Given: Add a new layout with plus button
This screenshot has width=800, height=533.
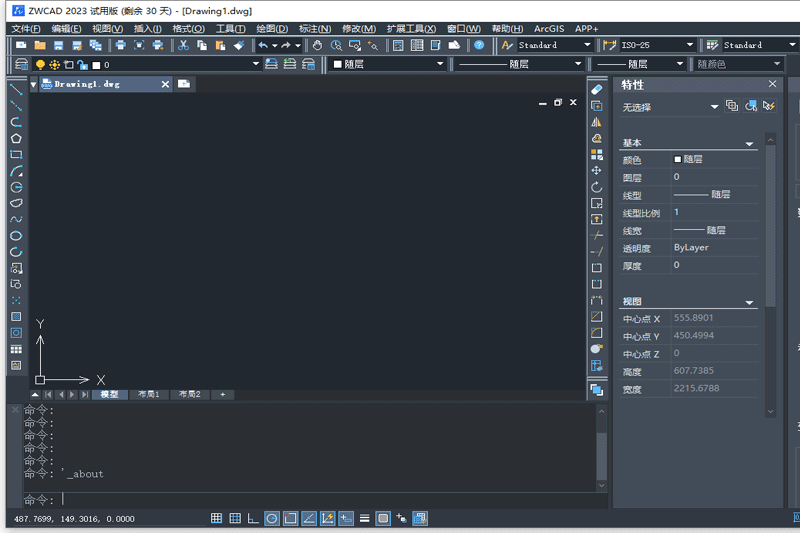Looking at the screenshot, I should click(x=222, y=394).
